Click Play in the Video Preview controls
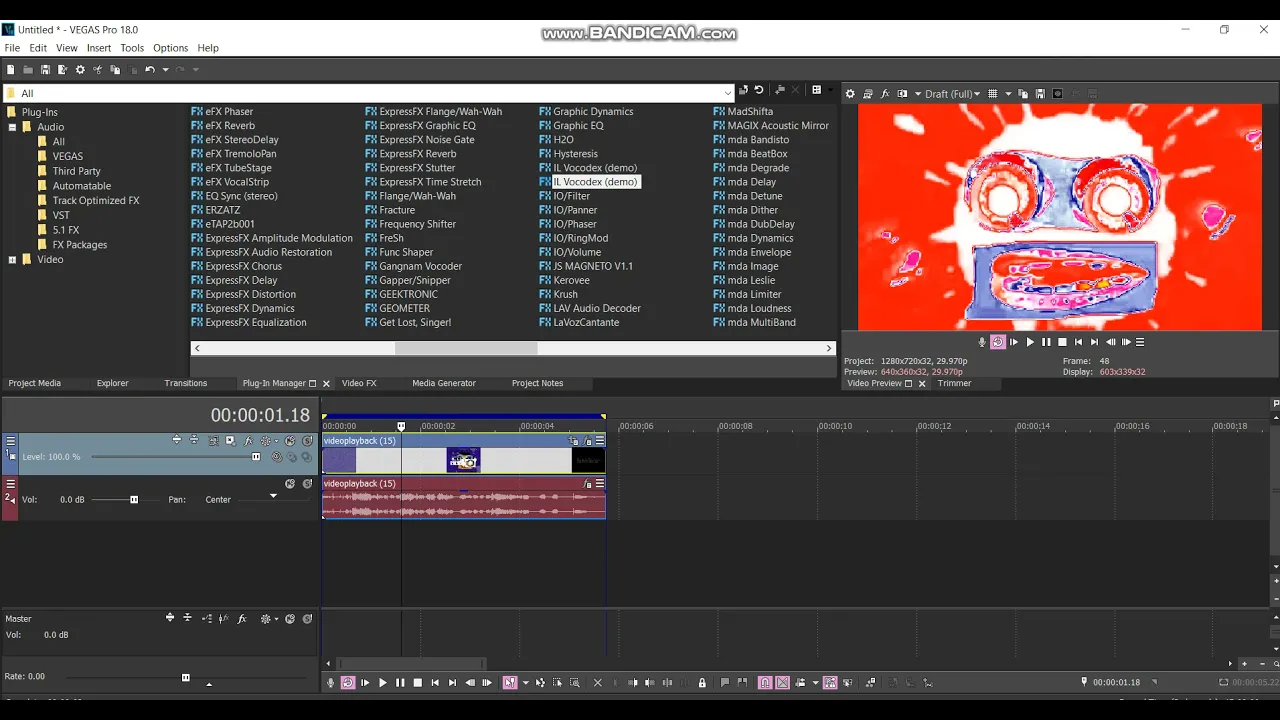 (1030, 342)
